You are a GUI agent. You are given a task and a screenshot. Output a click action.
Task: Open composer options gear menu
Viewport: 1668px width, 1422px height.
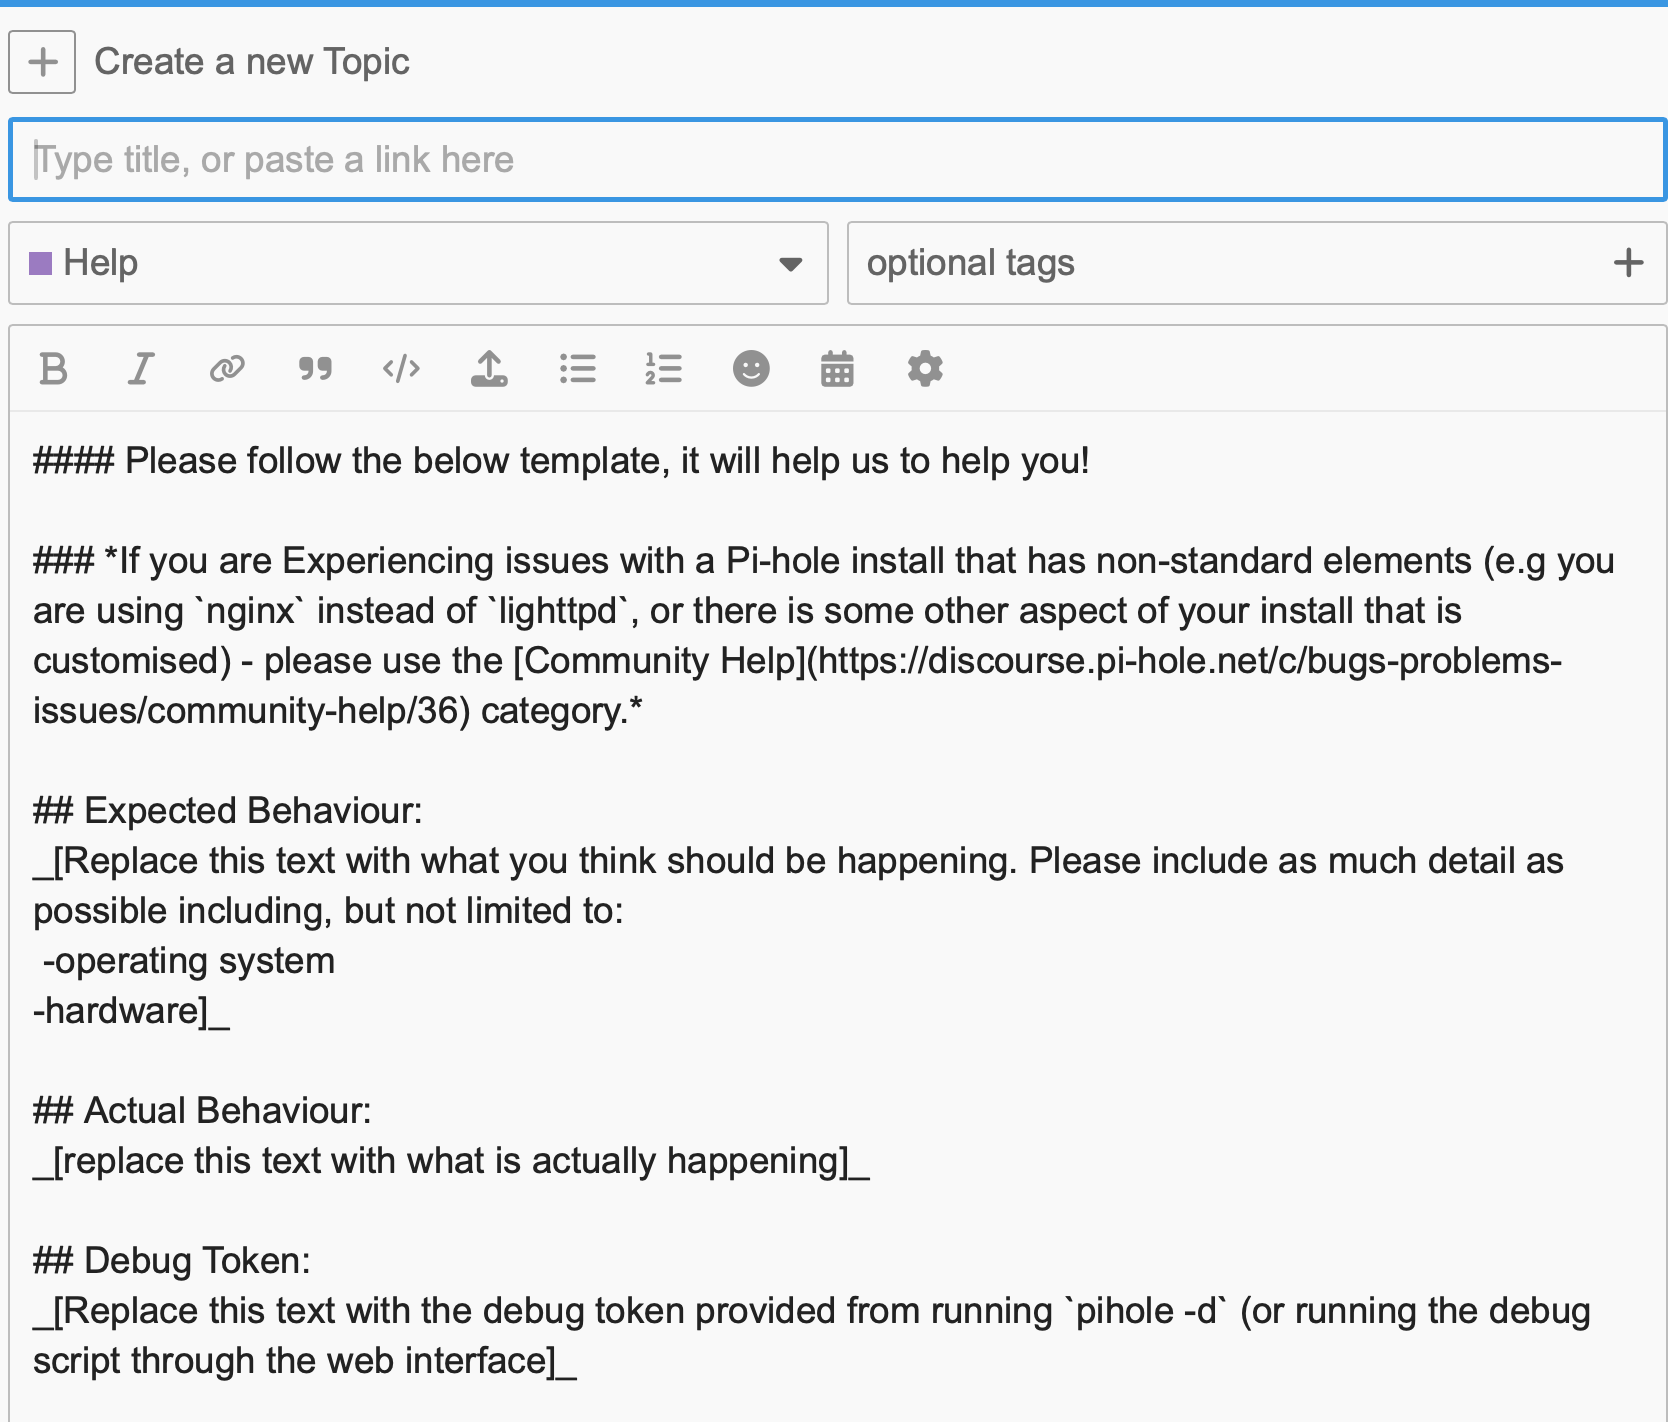[x=925, y=369]
